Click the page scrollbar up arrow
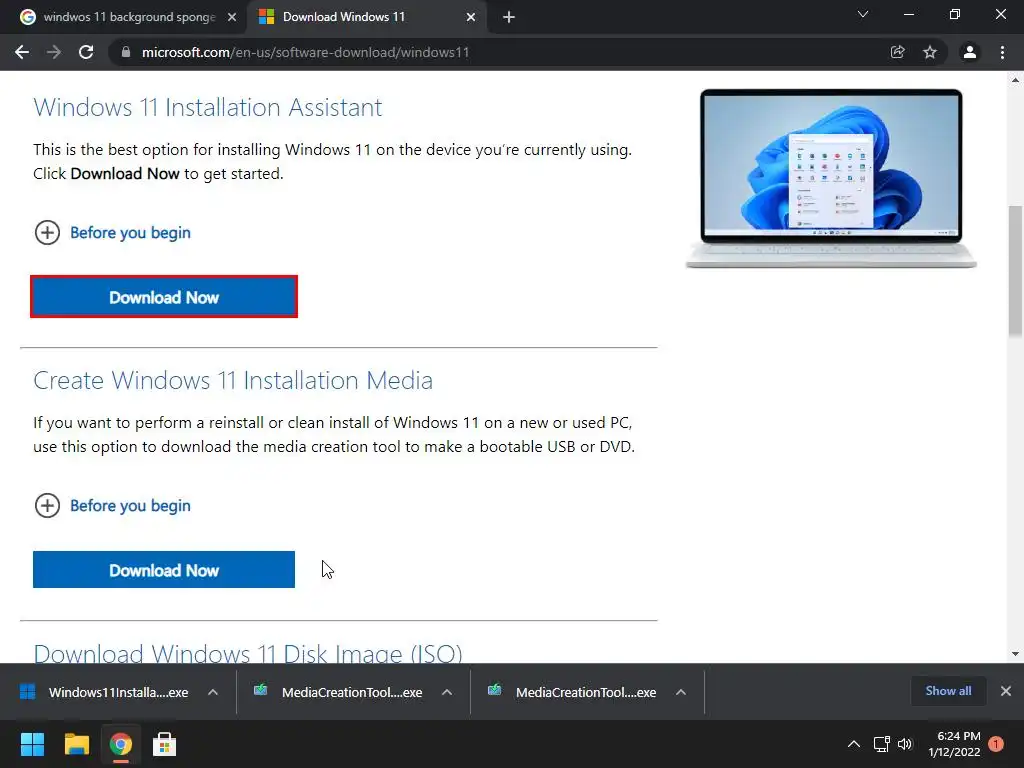 point(1015,80)
